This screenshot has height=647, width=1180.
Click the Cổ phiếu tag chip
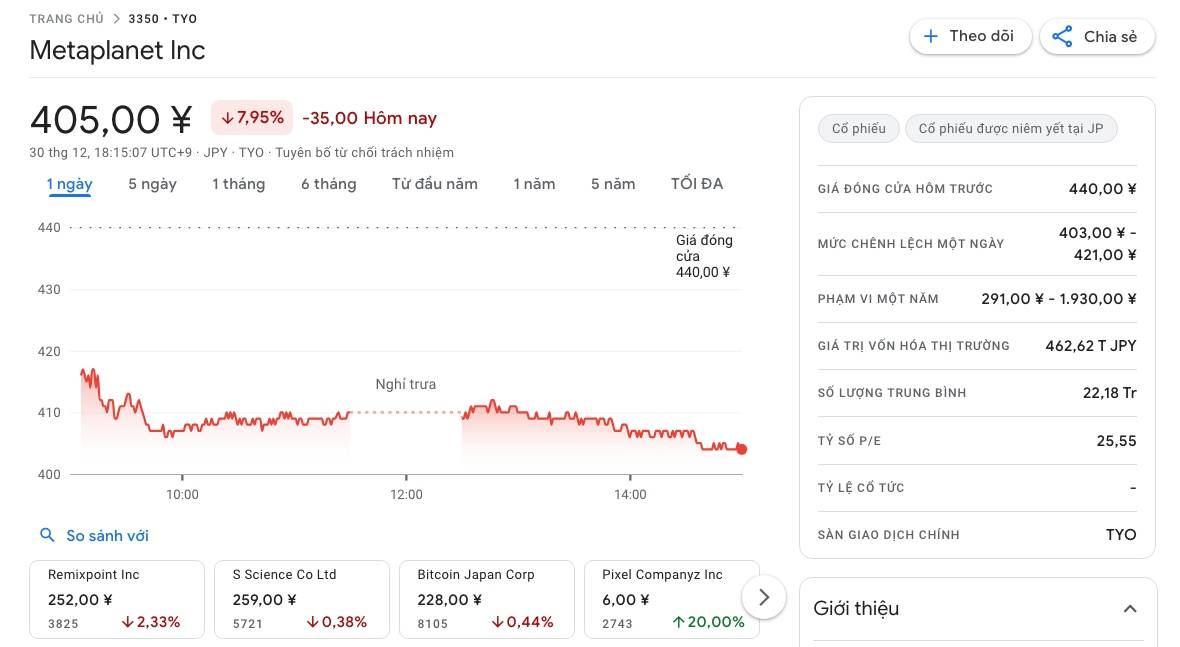[858, 129]
